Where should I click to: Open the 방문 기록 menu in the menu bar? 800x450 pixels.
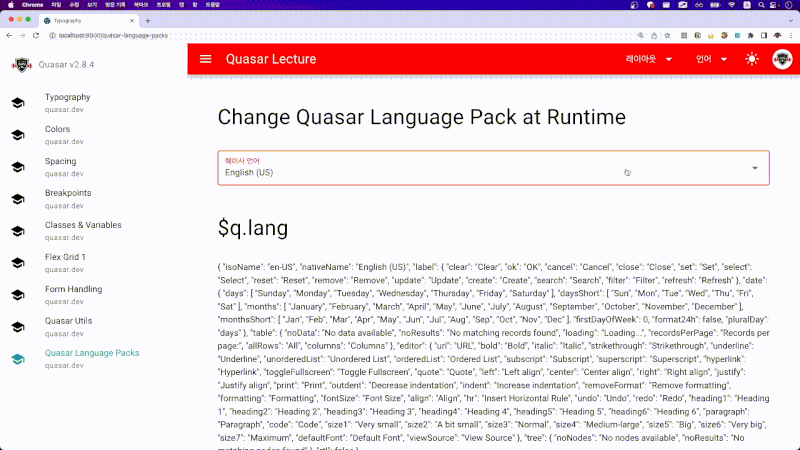(x=115, y=5)
